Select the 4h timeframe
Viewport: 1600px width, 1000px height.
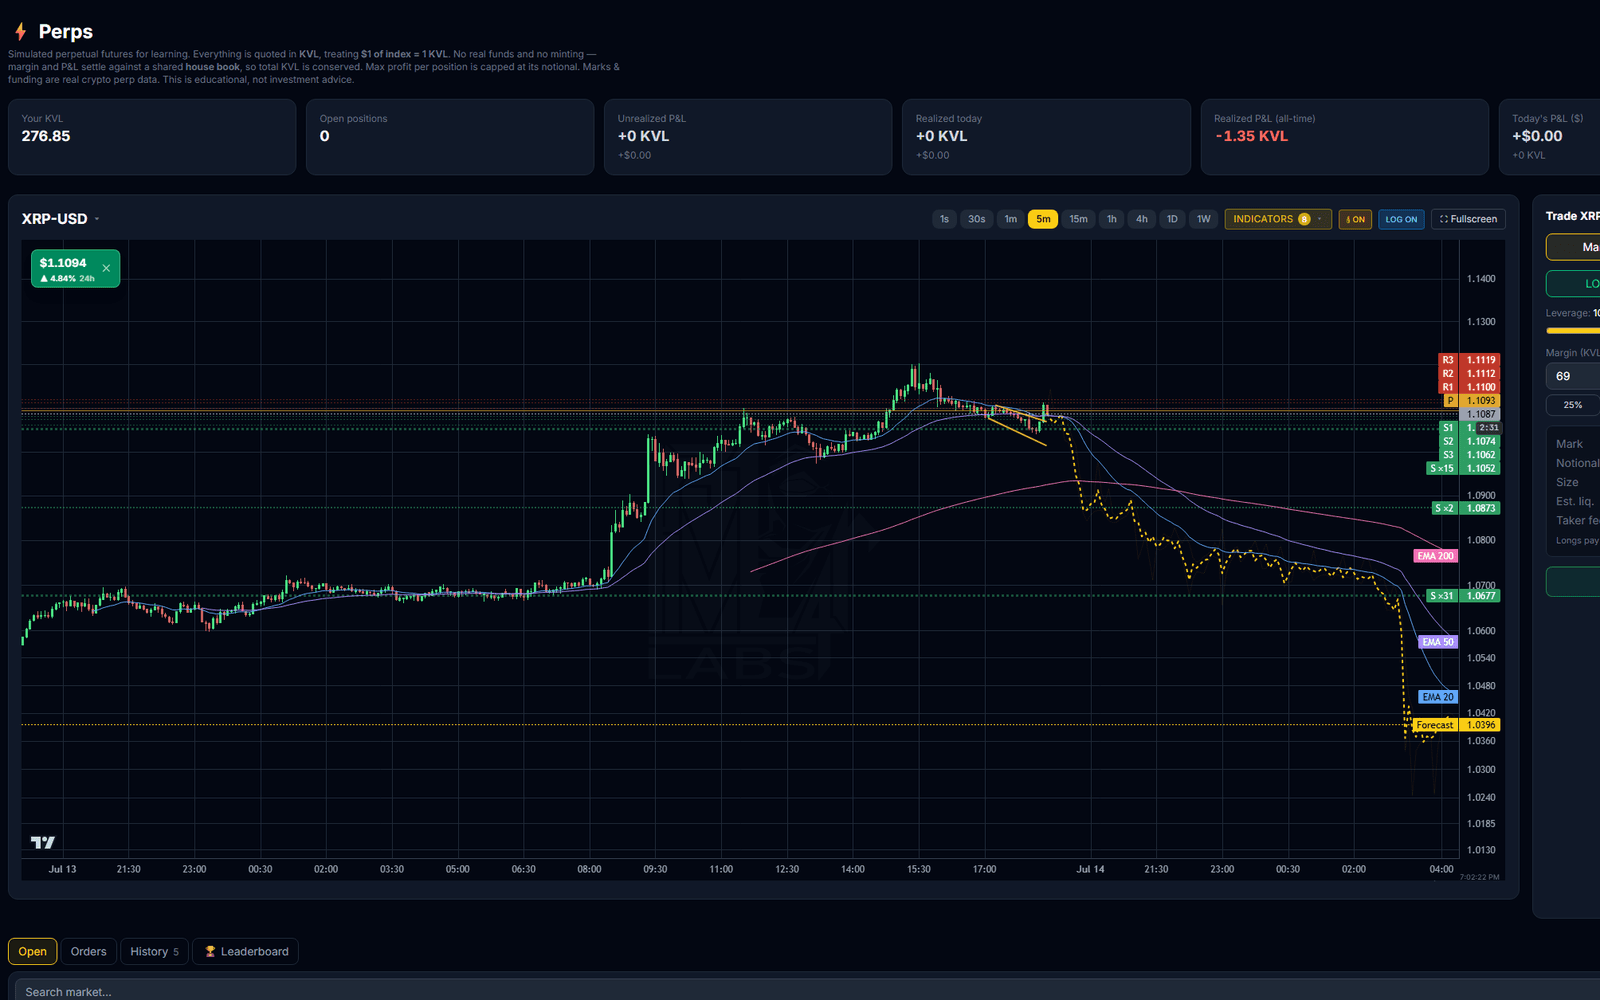1142,219
